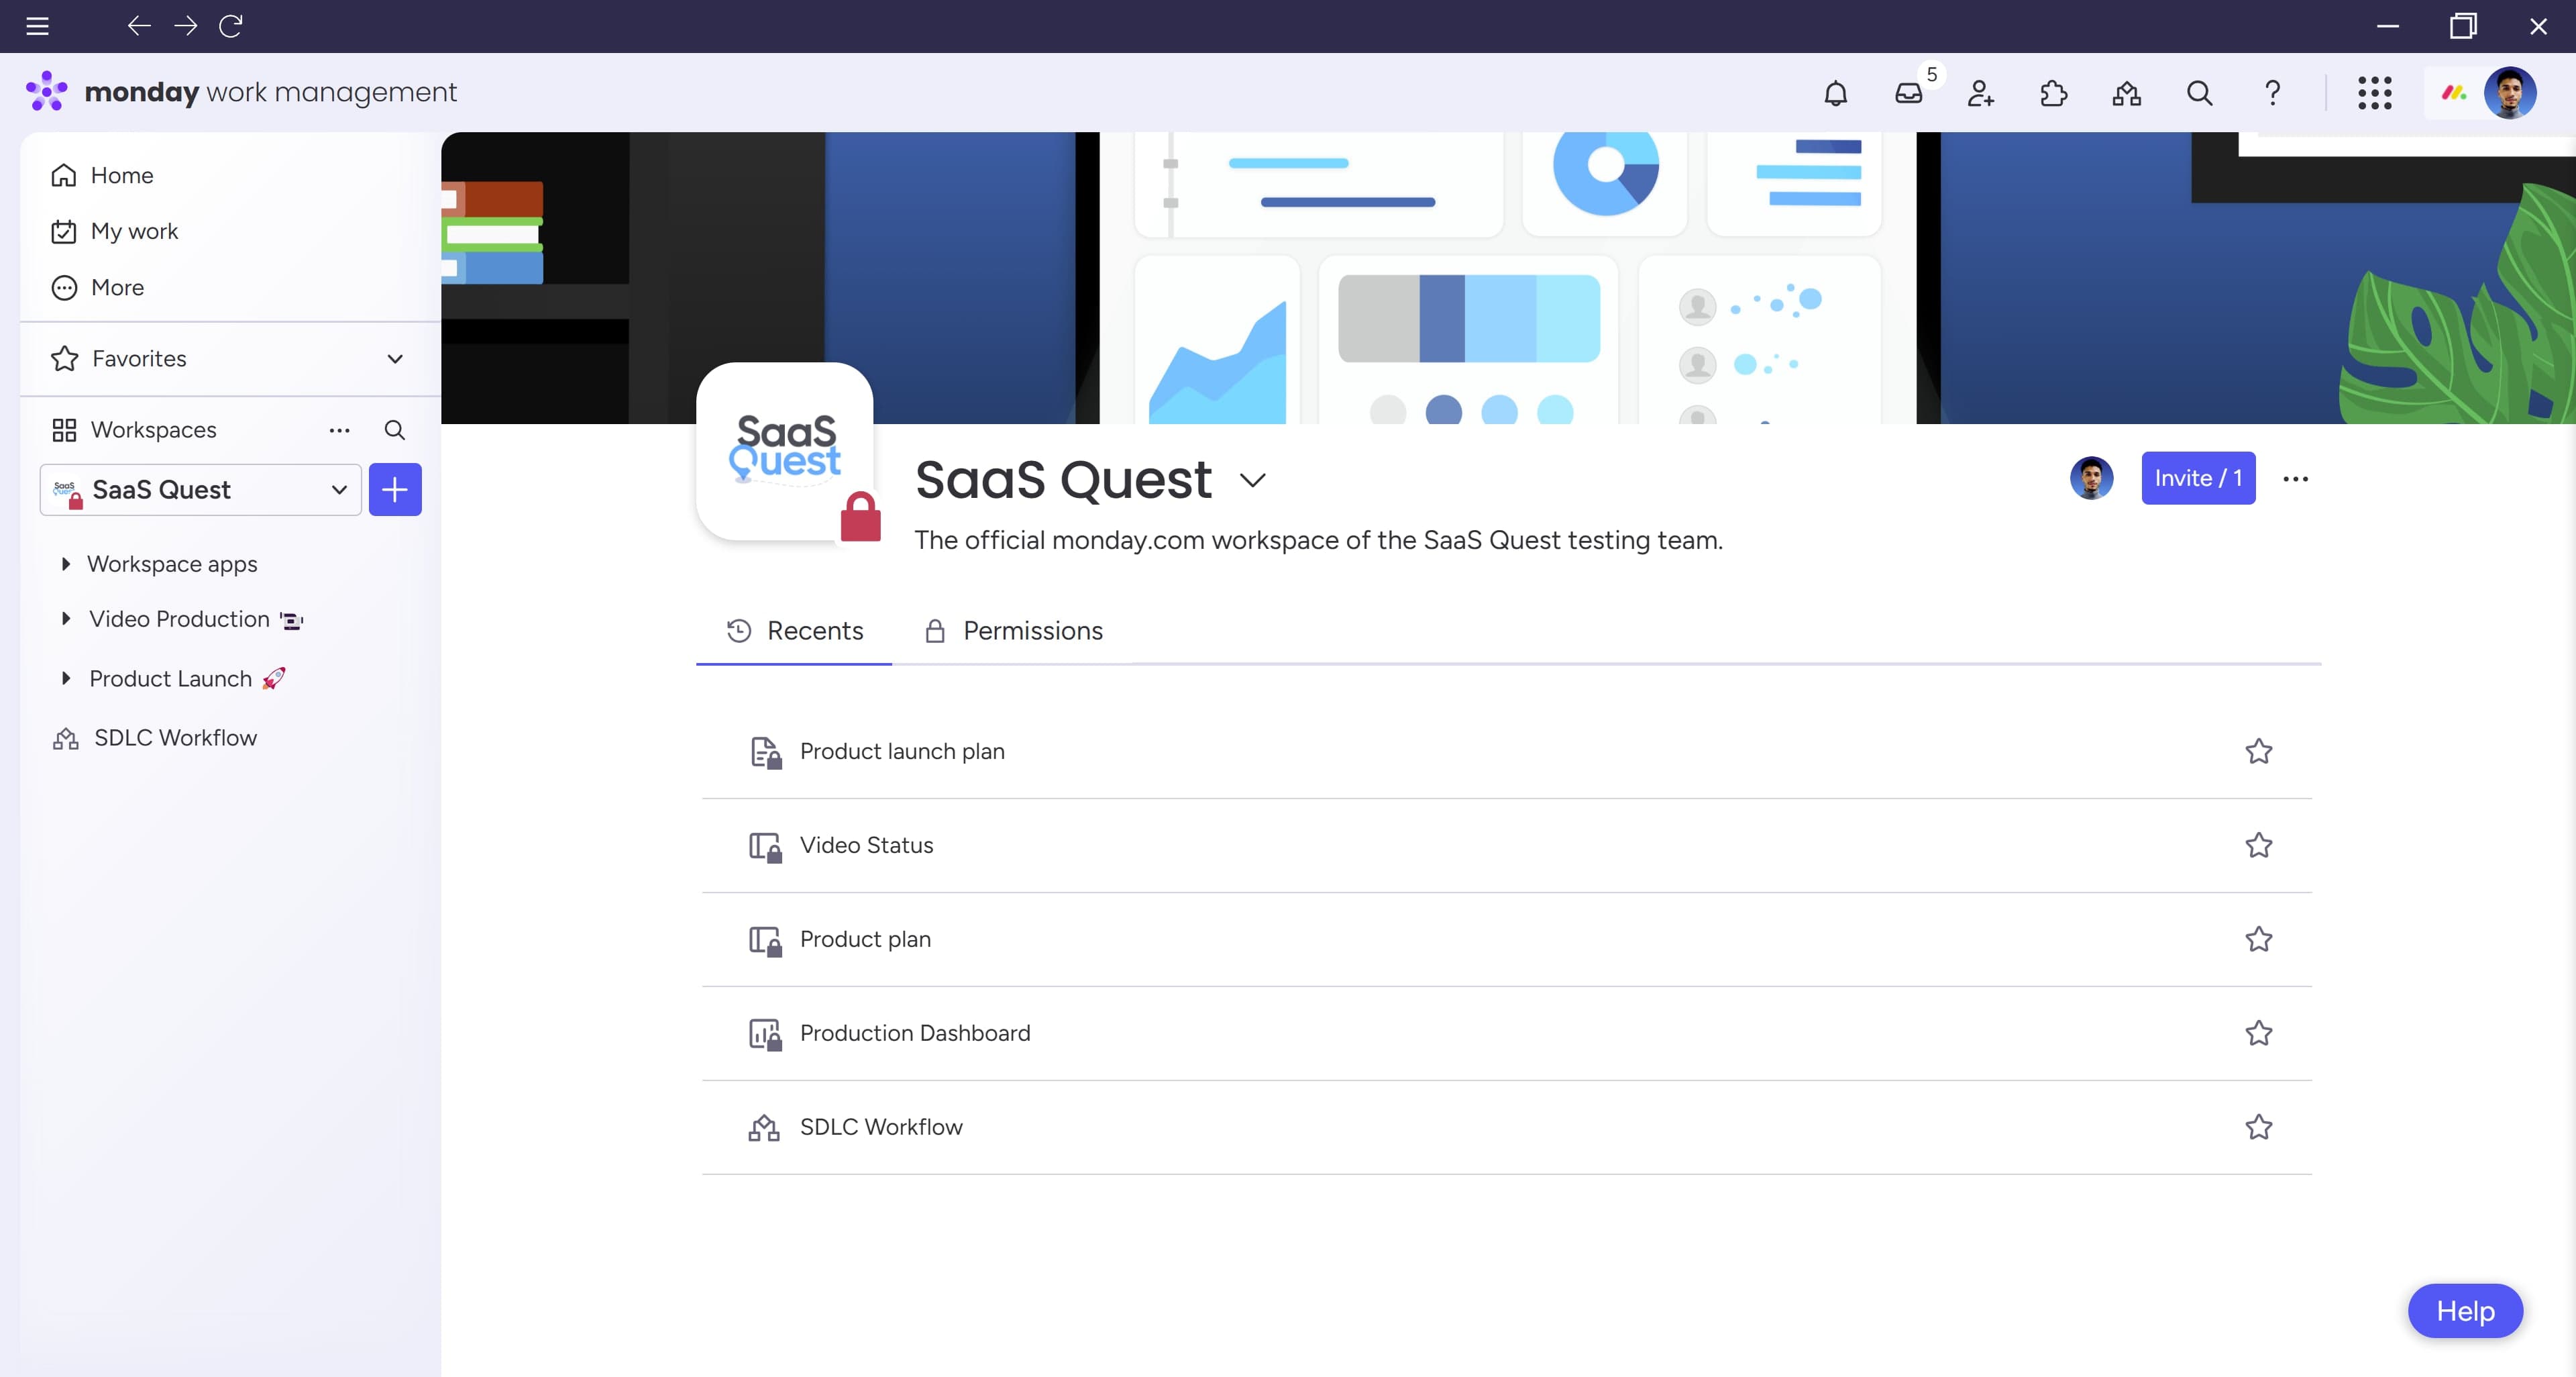The height and width of the screenshot is (1377, 2576).
Task: Click the Favorites label in sidebar
Action: click(139, 359)
